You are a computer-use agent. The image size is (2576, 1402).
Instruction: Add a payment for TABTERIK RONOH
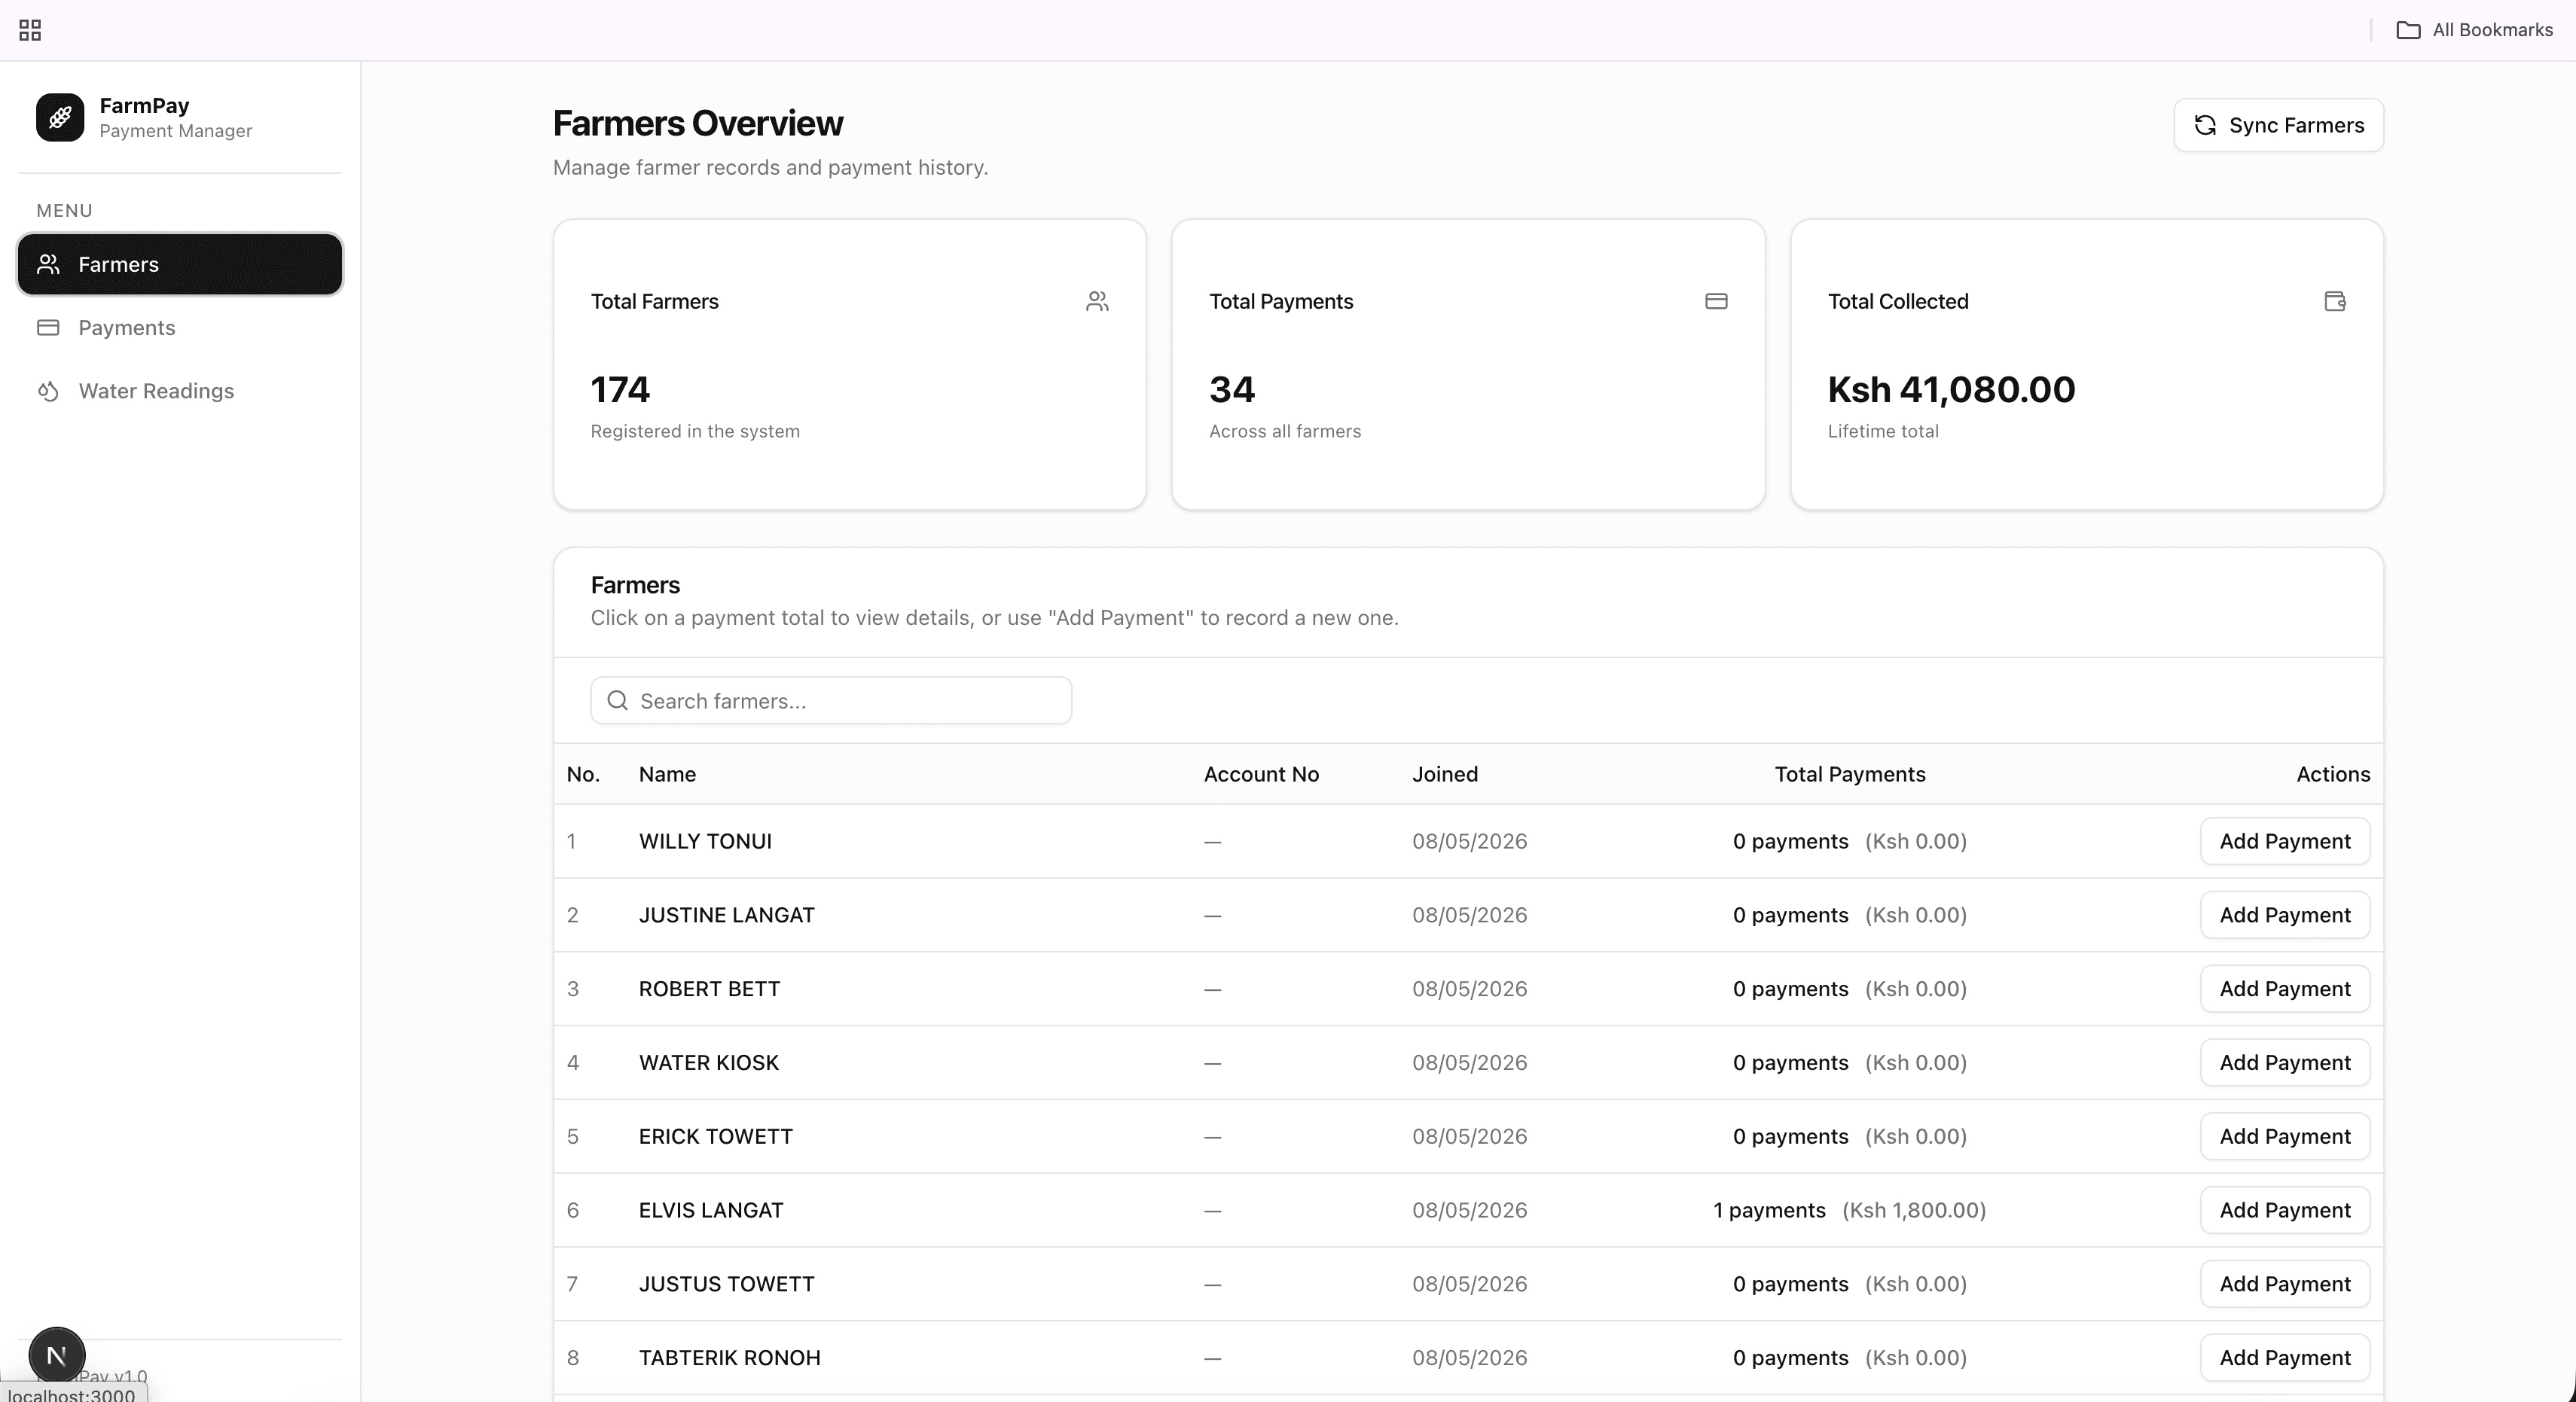click(2285, 1358)
